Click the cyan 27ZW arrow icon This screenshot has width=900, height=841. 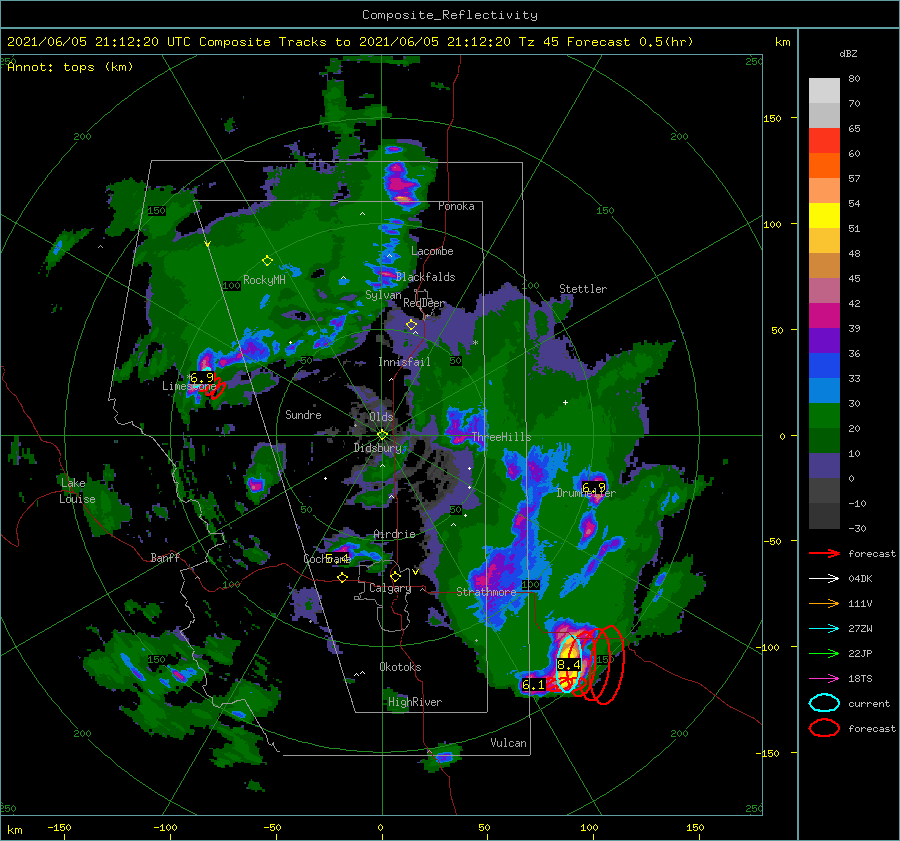click(824, 629)
